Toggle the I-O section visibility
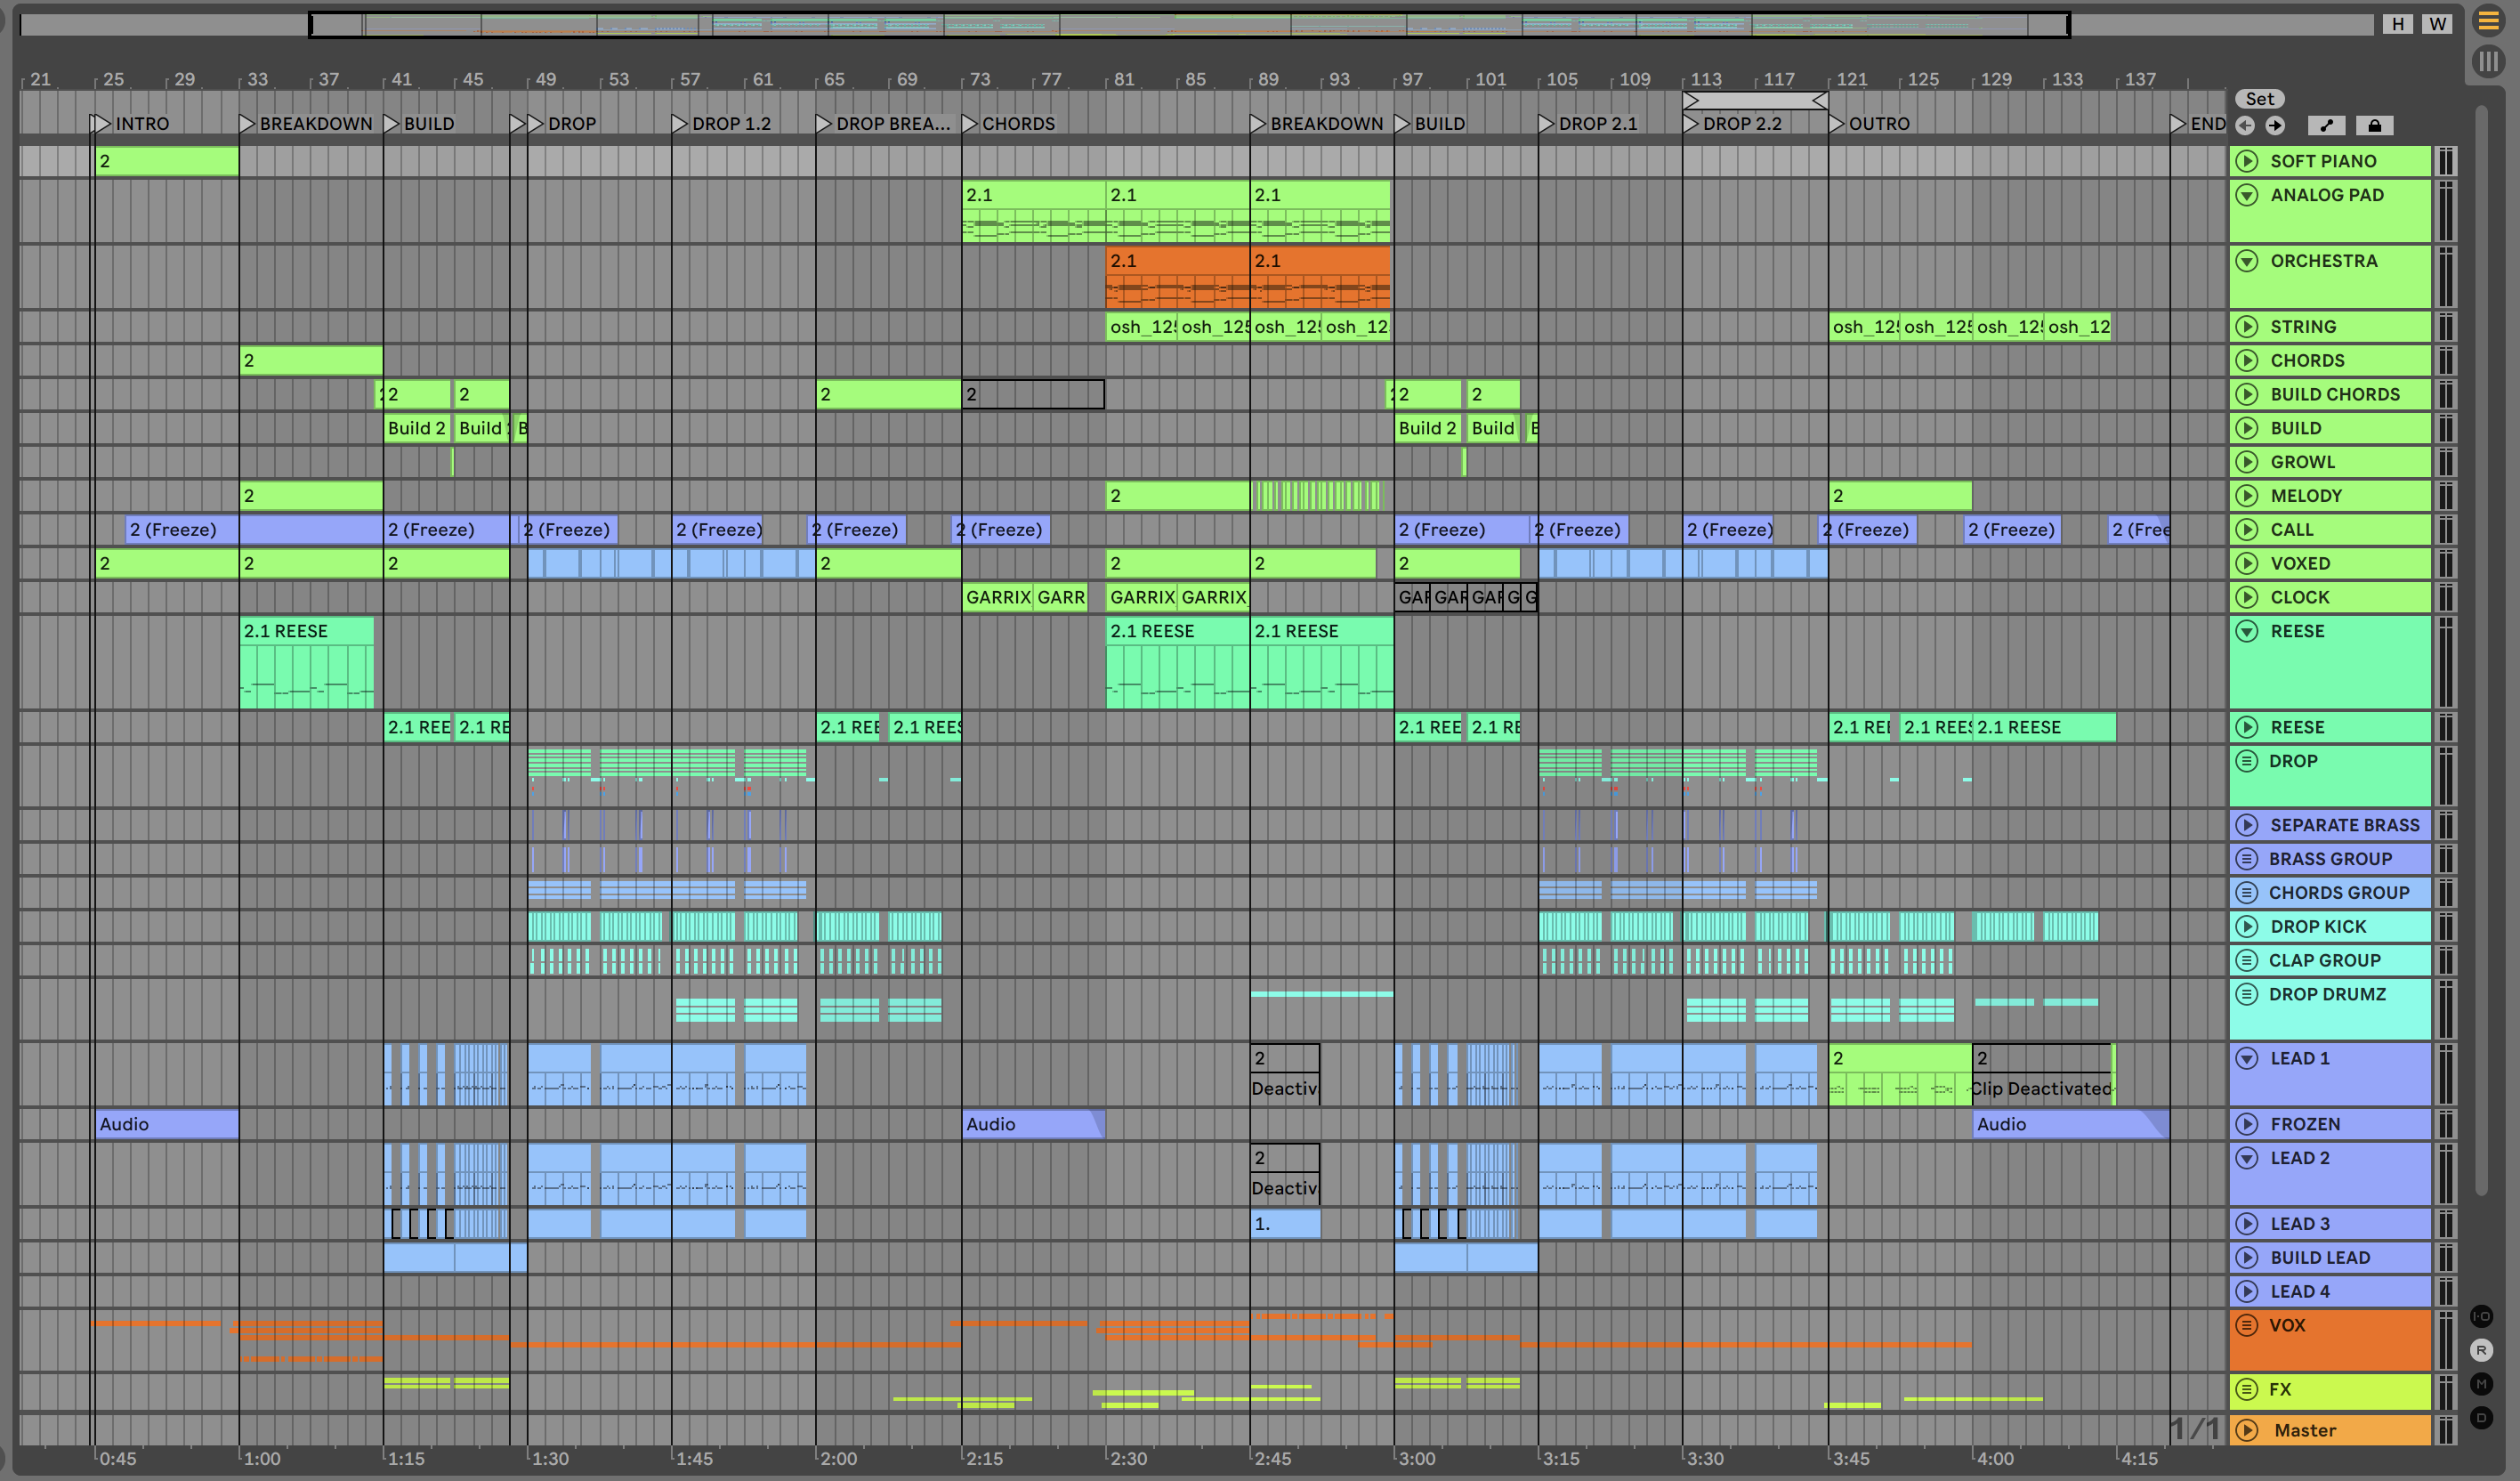2520x1481 pixels. 2481,1316
